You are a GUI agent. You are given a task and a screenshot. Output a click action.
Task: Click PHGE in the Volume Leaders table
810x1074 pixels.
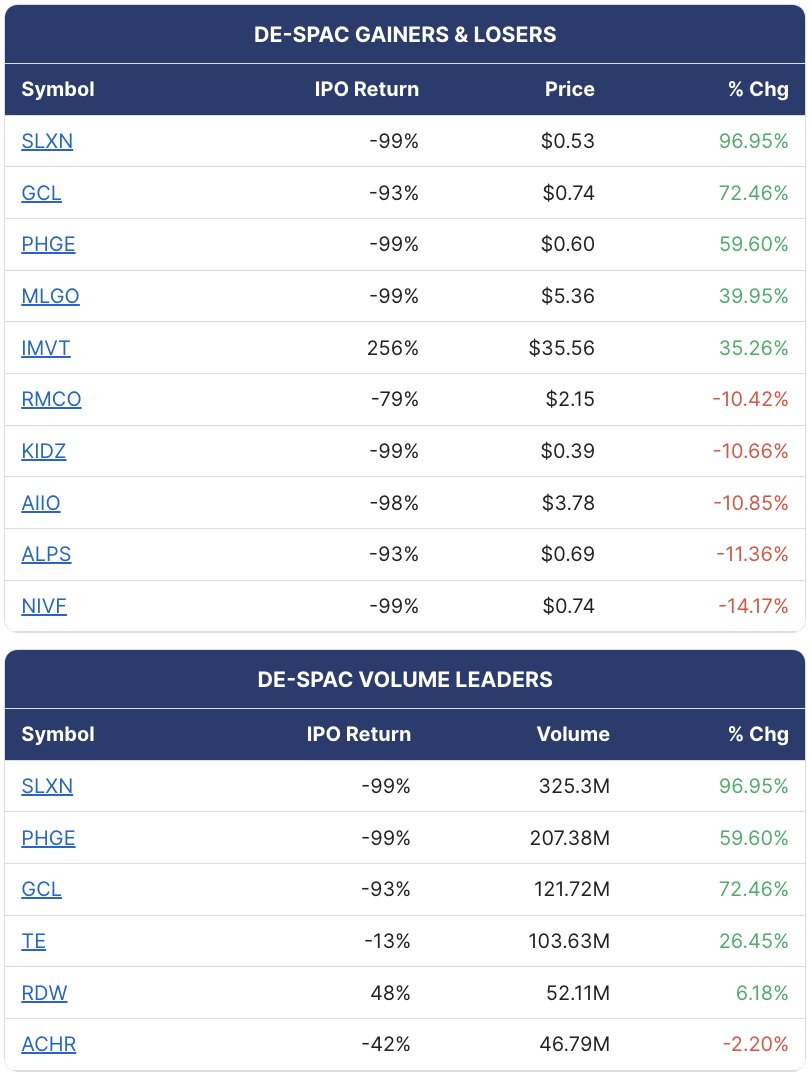click(x=48, y=838)
